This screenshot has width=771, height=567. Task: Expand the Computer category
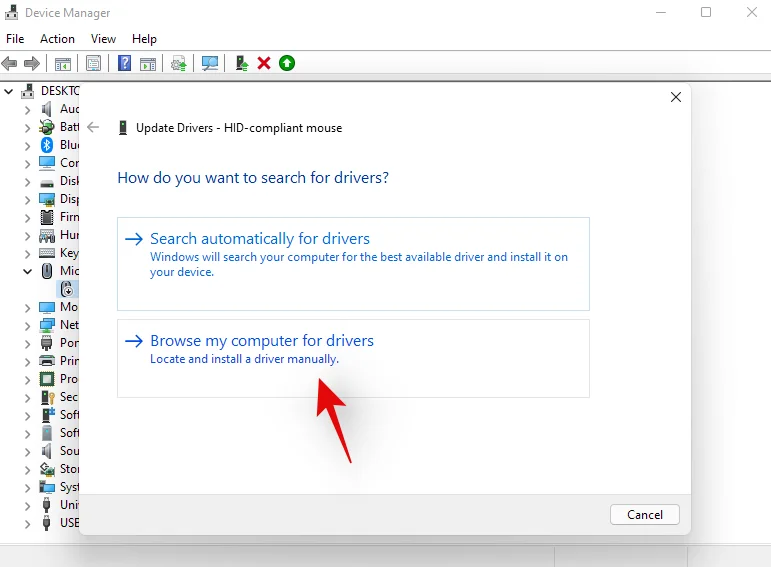pyautogui.click(x=28, y=164)
